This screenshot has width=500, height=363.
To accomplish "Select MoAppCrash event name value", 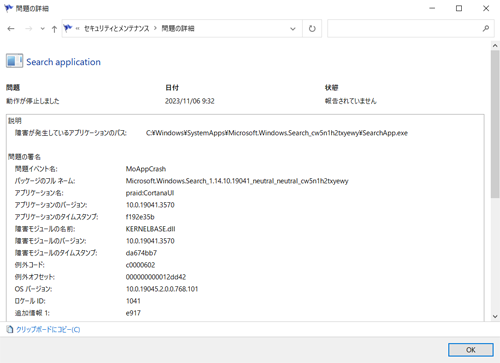I will (x=146, y=169).
